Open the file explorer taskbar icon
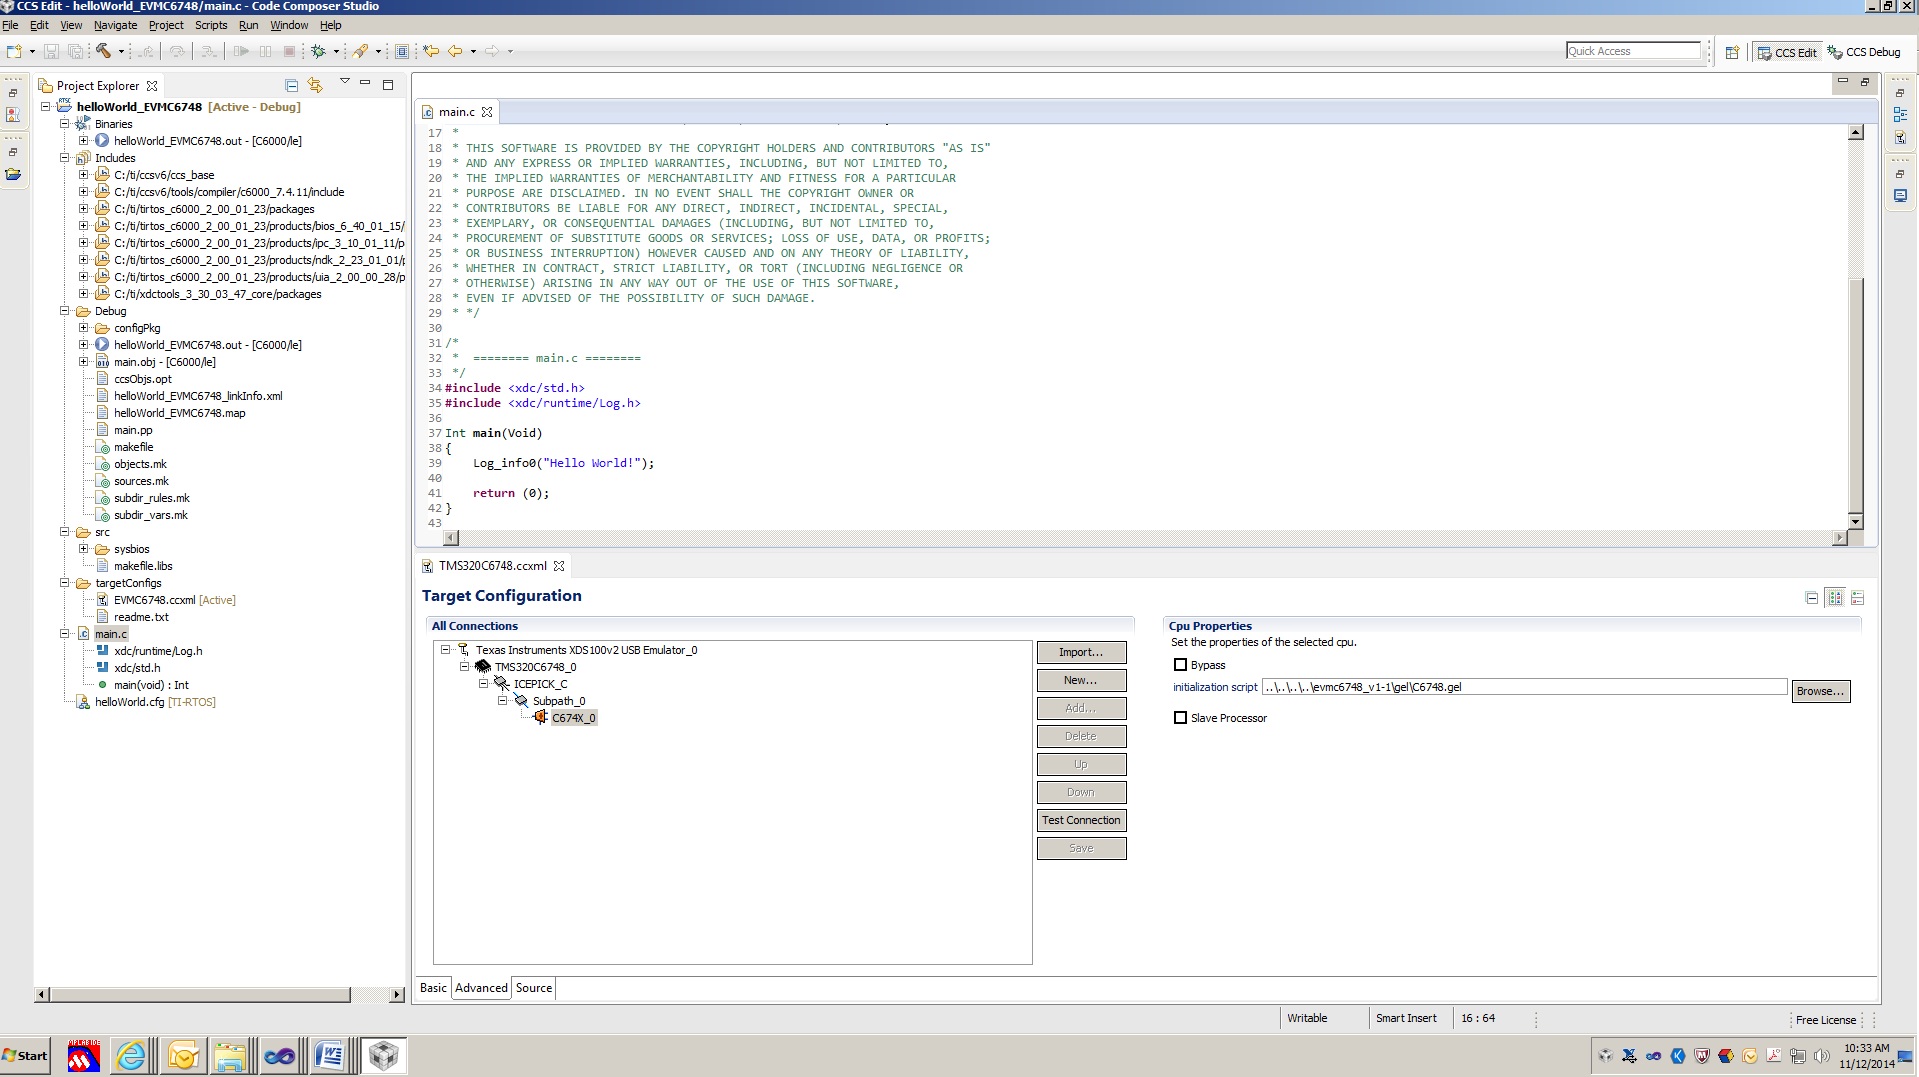Viewport: 1919px width, 1077px height. click(x=230, y=1056)
